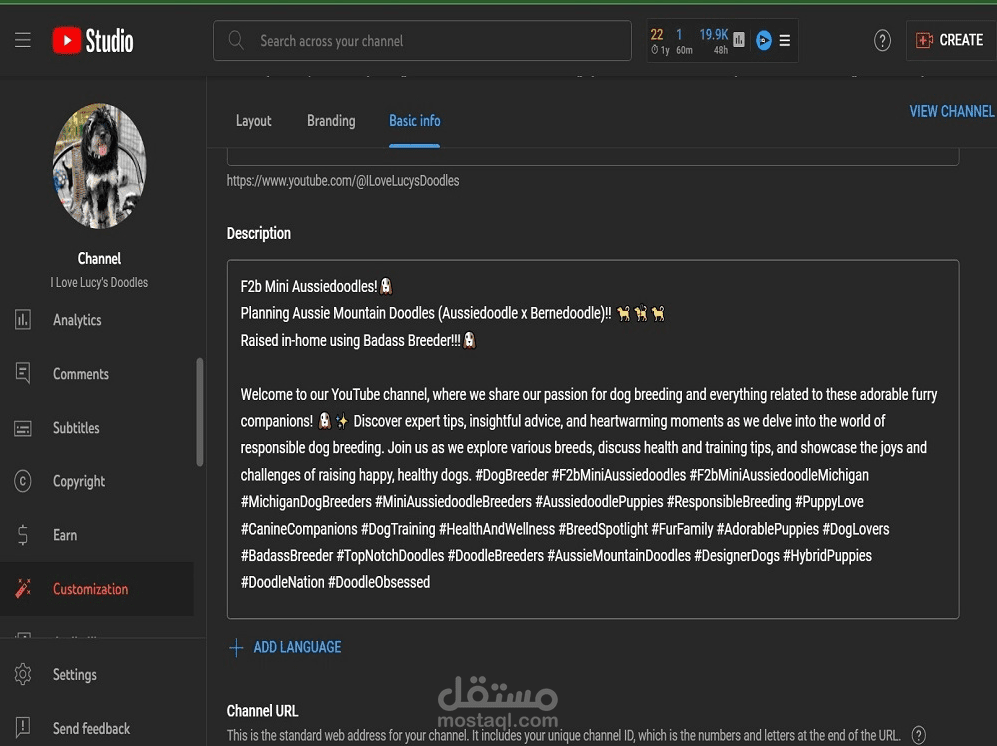Click the Send feedback icon
997x746 pixels.
click(23, 728)
